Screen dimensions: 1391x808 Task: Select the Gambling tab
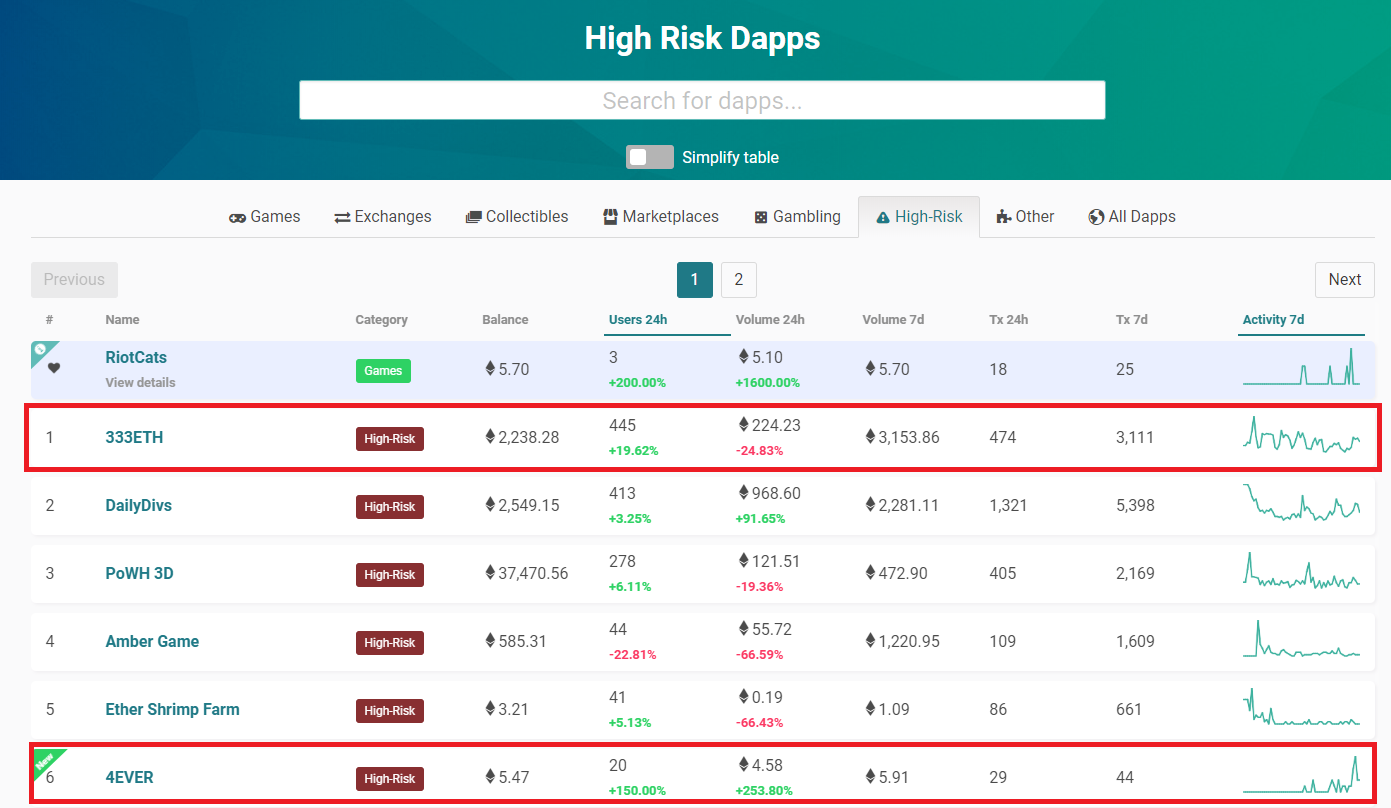pos(797,217)
